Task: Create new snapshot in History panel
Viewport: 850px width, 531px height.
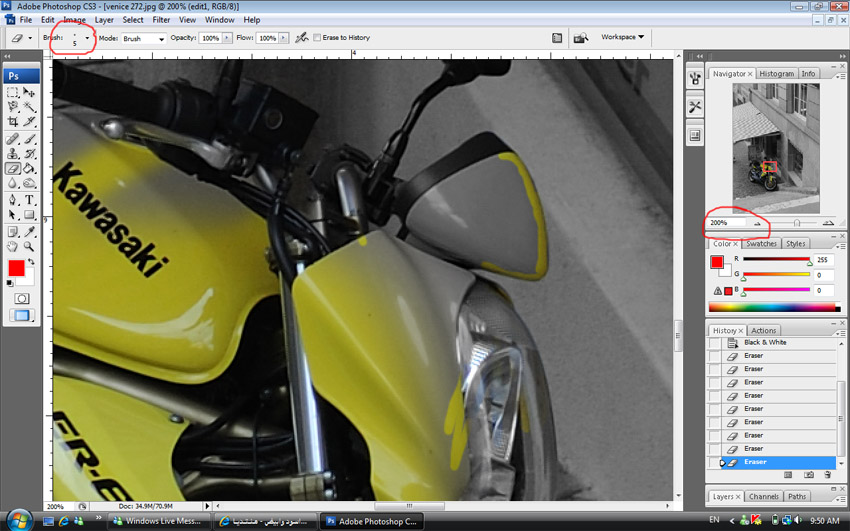Action: (808, 475)
